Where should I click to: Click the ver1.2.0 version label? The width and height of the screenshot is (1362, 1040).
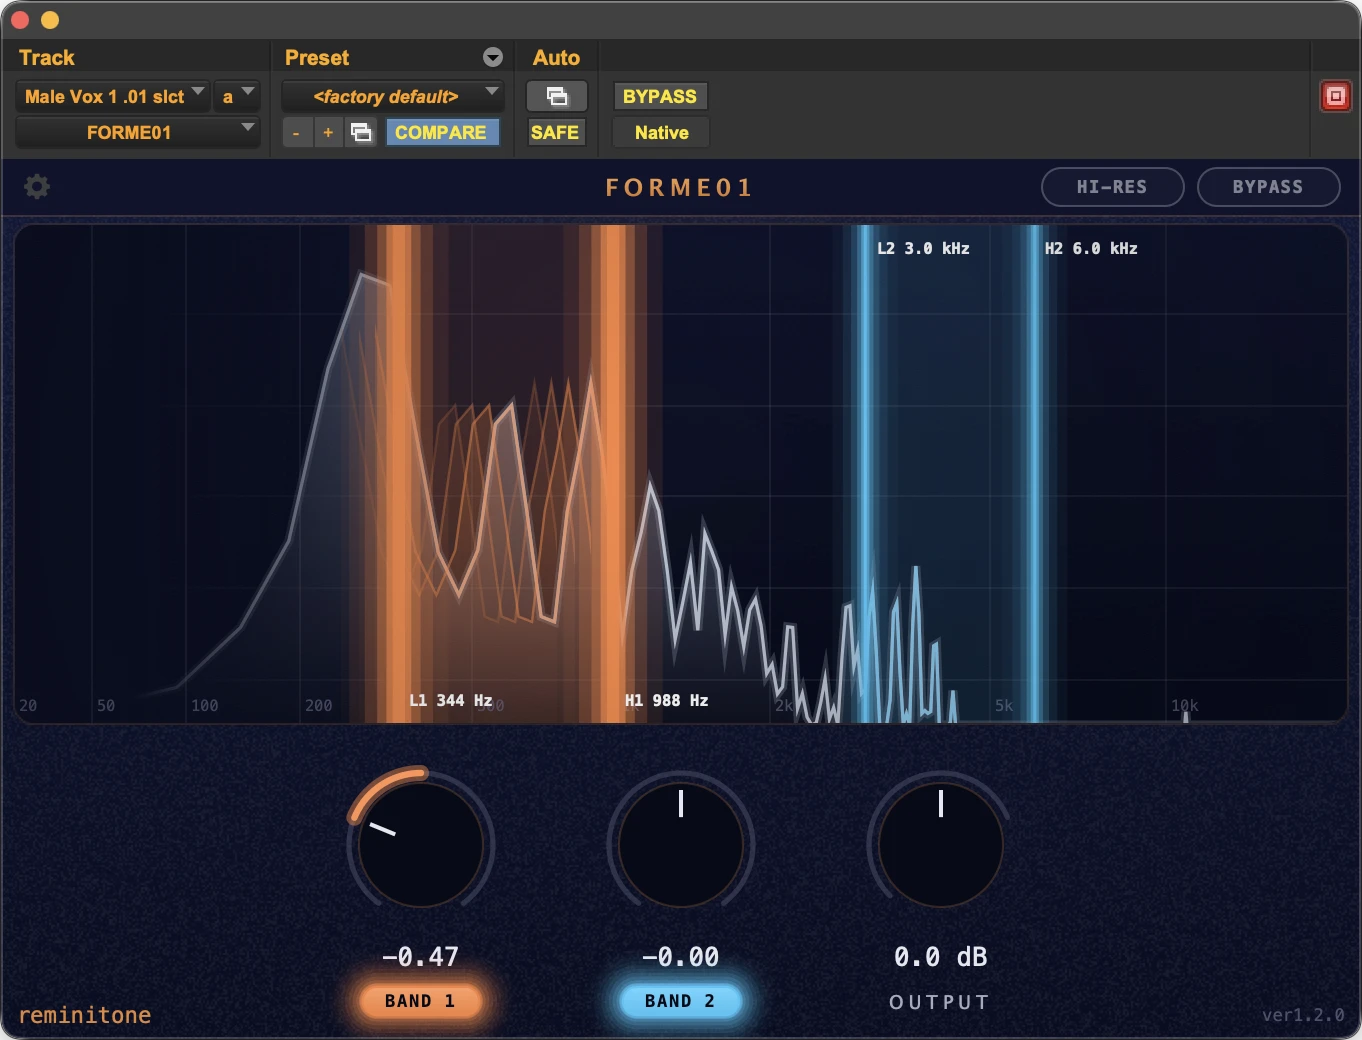(1302, 1015)
